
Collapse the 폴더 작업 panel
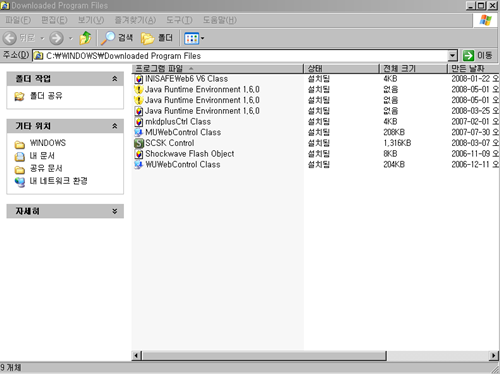coord(115,79)
